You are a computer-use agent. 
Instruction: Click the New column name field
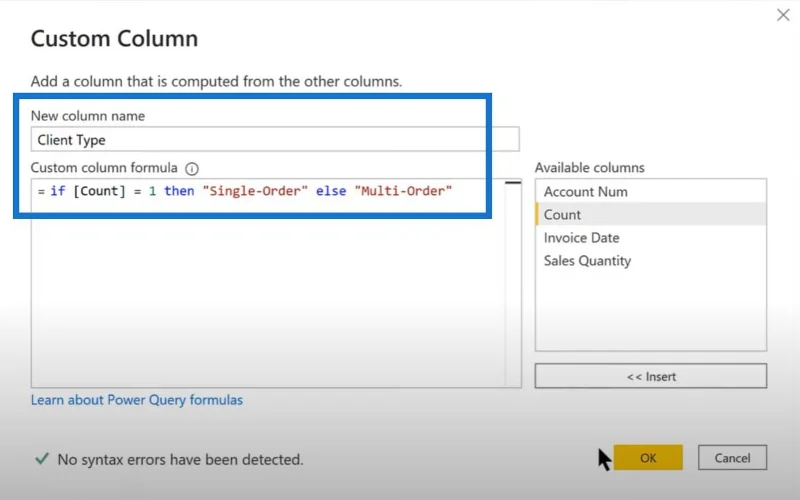coord(275,139)
